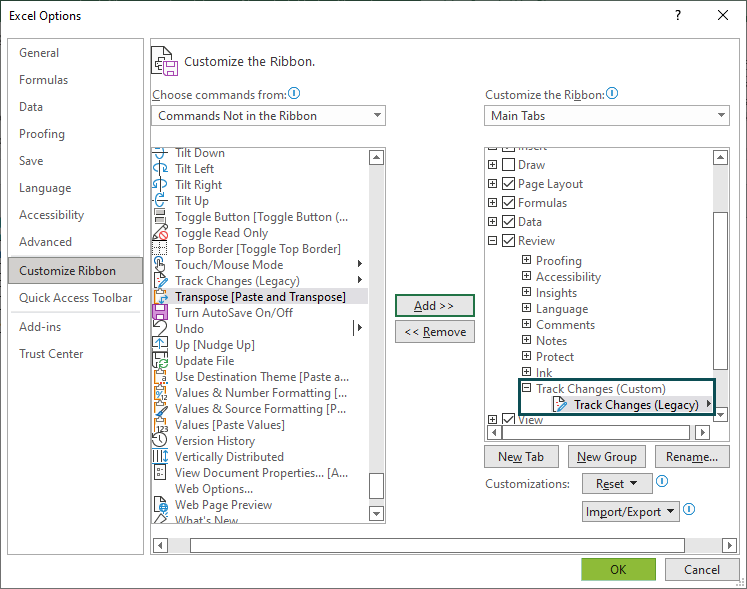Confirm with the OK button
Viewport: 747px width, 589px height.
[x=618, y=569]
